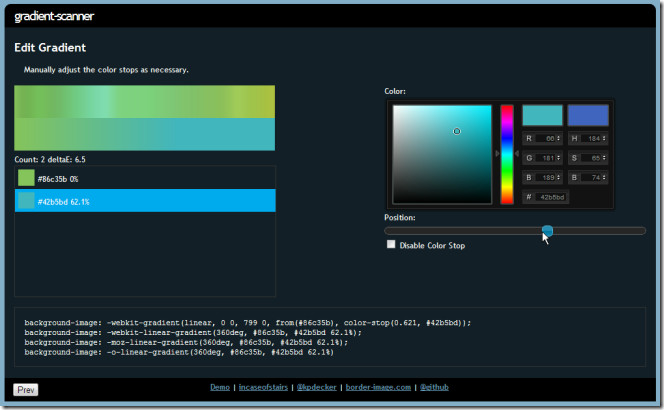
Task: Click the R value stepper arrows
Action: click(x=558, y=138)
